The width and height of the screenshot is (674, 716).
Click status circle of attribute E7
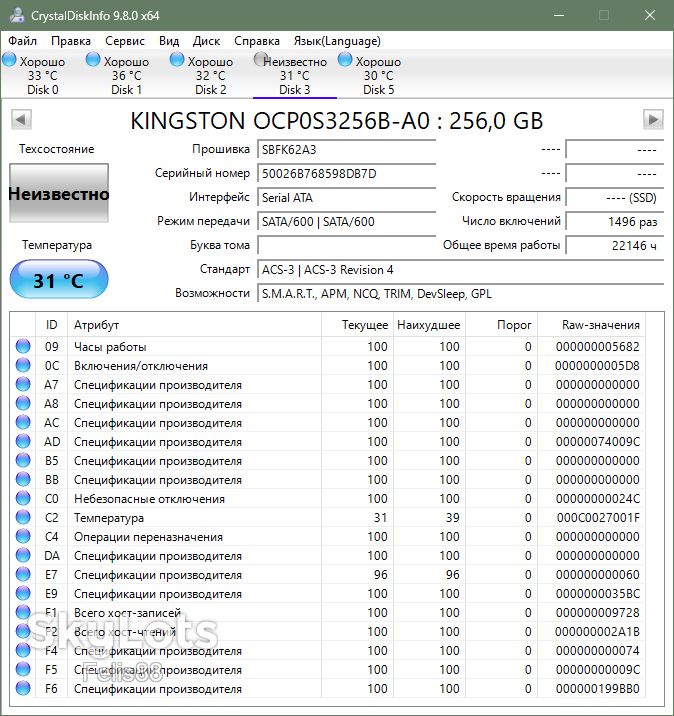(23, 574)
